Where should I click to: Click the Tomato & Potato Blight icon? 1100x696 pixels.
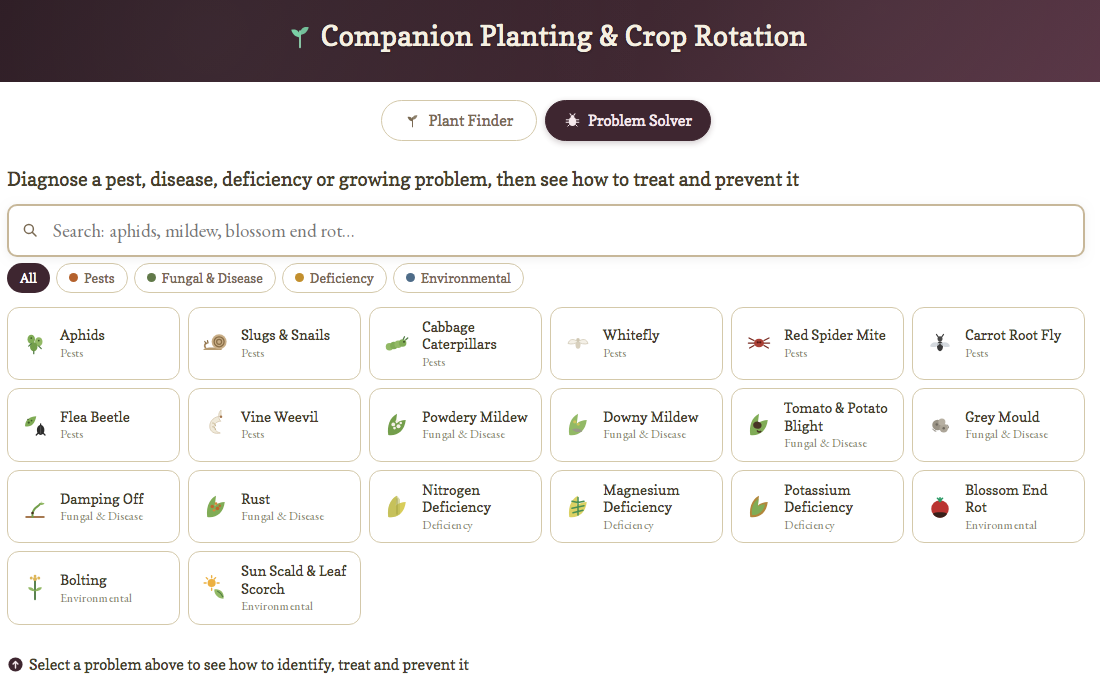coord(758,424)
